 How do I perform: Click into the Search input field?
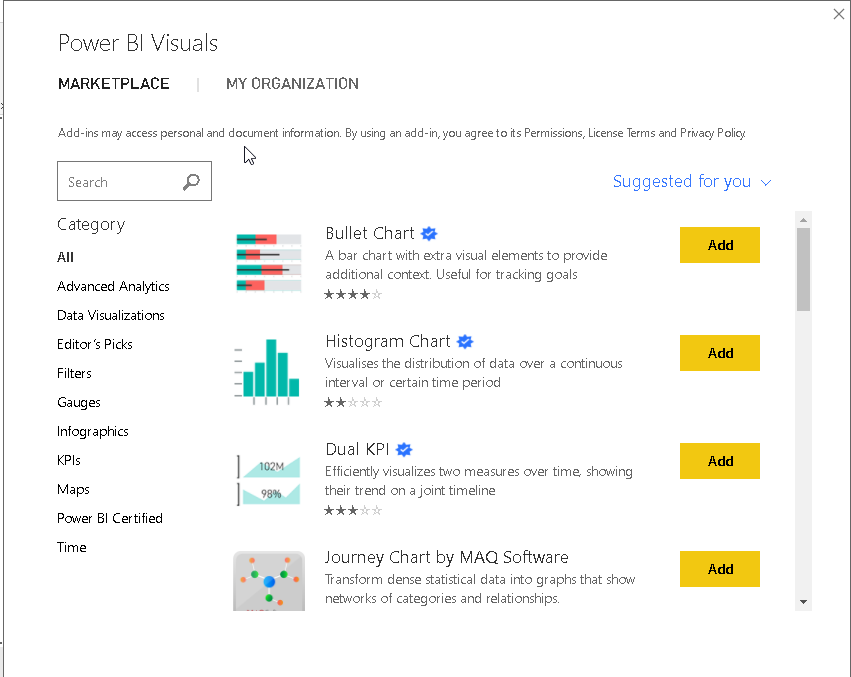120,182
